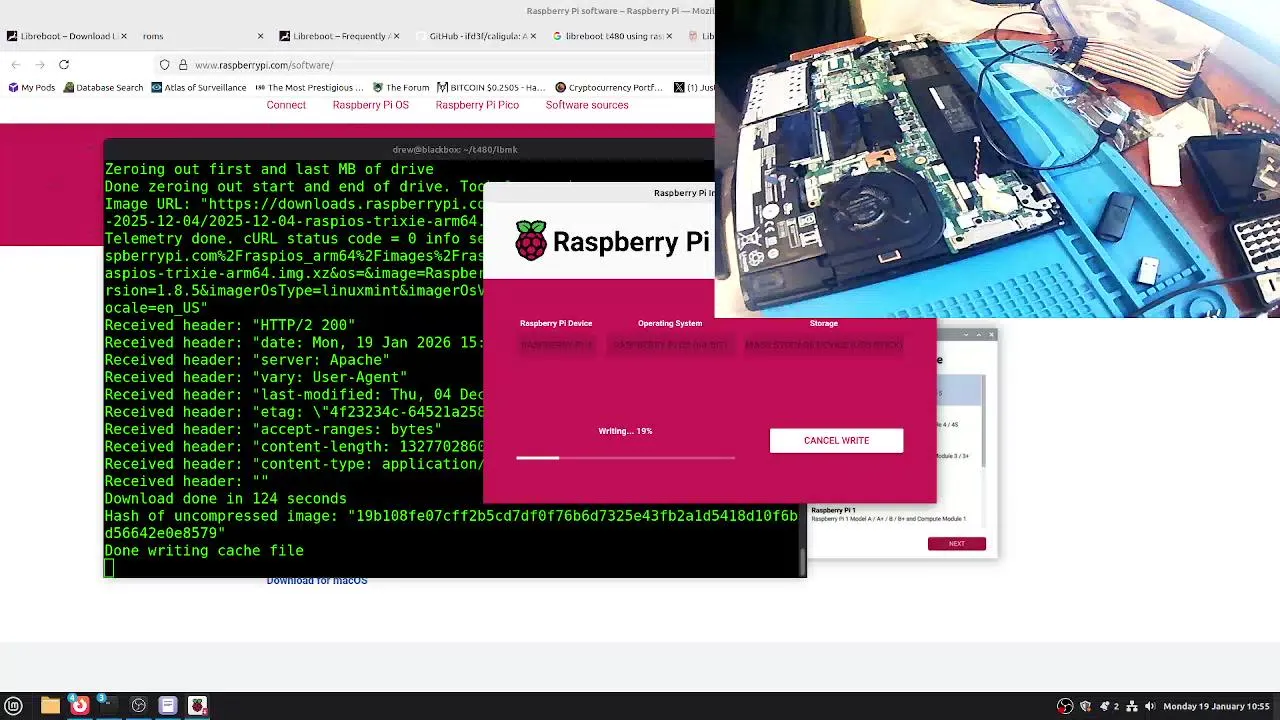1280x720 pixels.
Task: Open The Forum bookmark
Action: pyautogui.click(x=400, y=88)
